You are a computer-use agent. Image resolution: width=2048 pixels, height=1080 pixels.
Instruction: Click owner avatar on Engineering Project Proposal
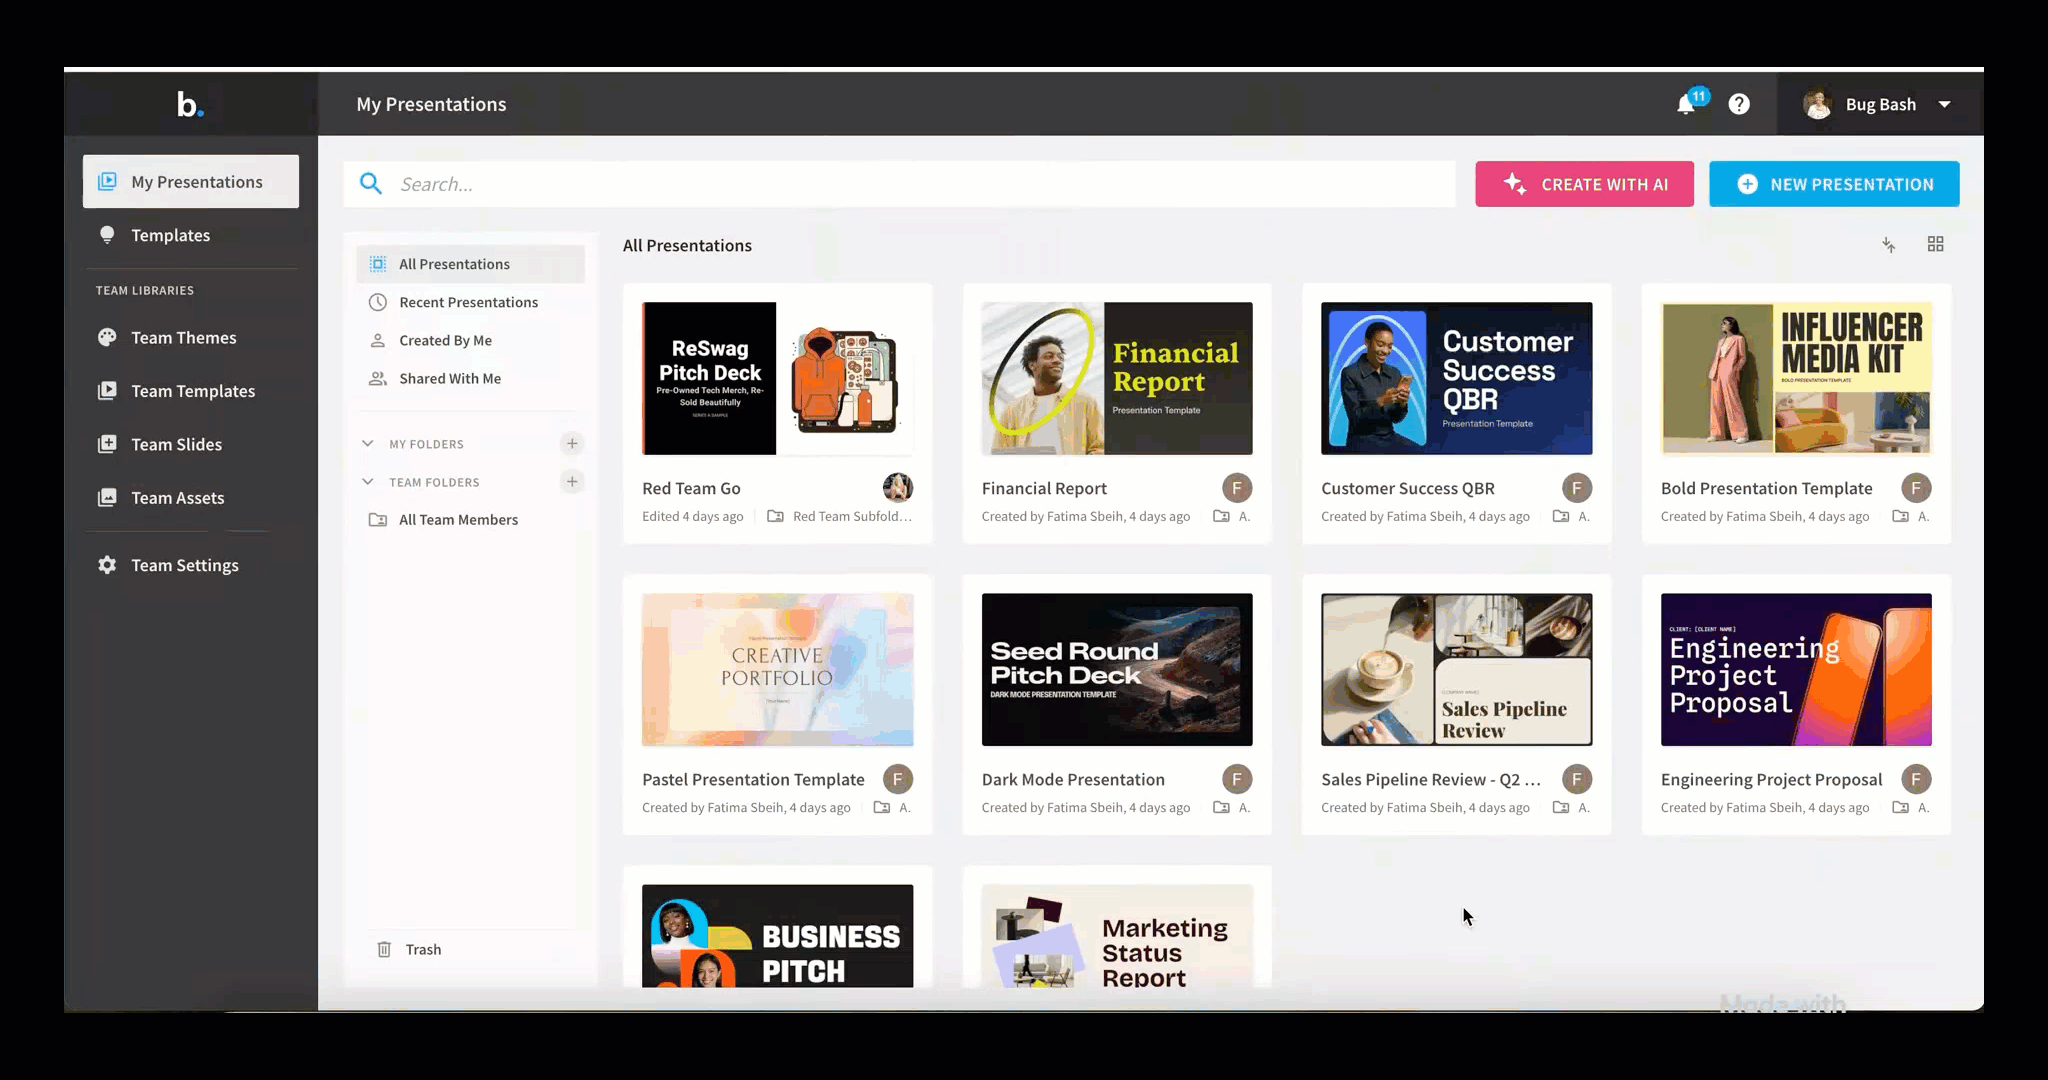[x=1916, y=779]
